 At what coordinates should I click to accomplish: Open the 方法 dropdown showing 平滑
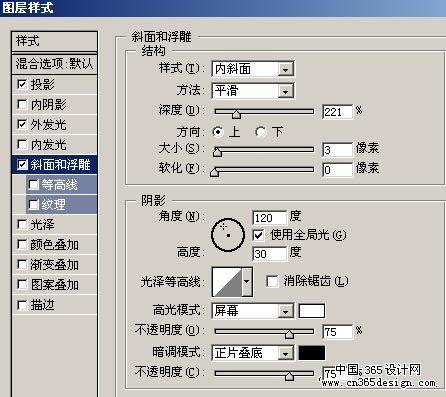click(253, 91)
